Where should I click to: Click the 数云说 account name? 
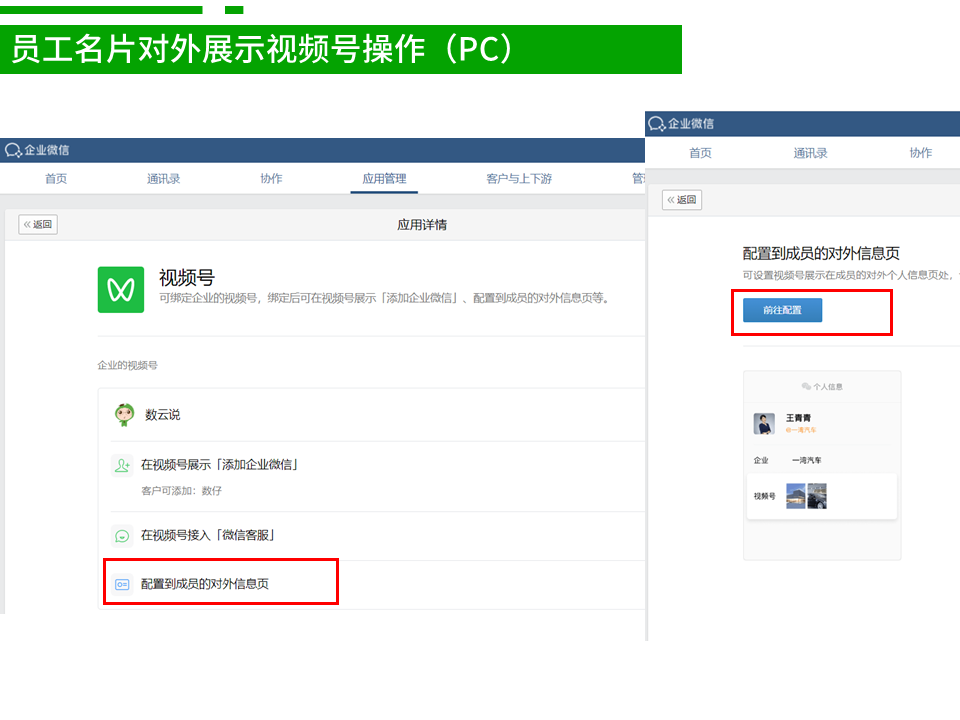[x=163, y=414]
